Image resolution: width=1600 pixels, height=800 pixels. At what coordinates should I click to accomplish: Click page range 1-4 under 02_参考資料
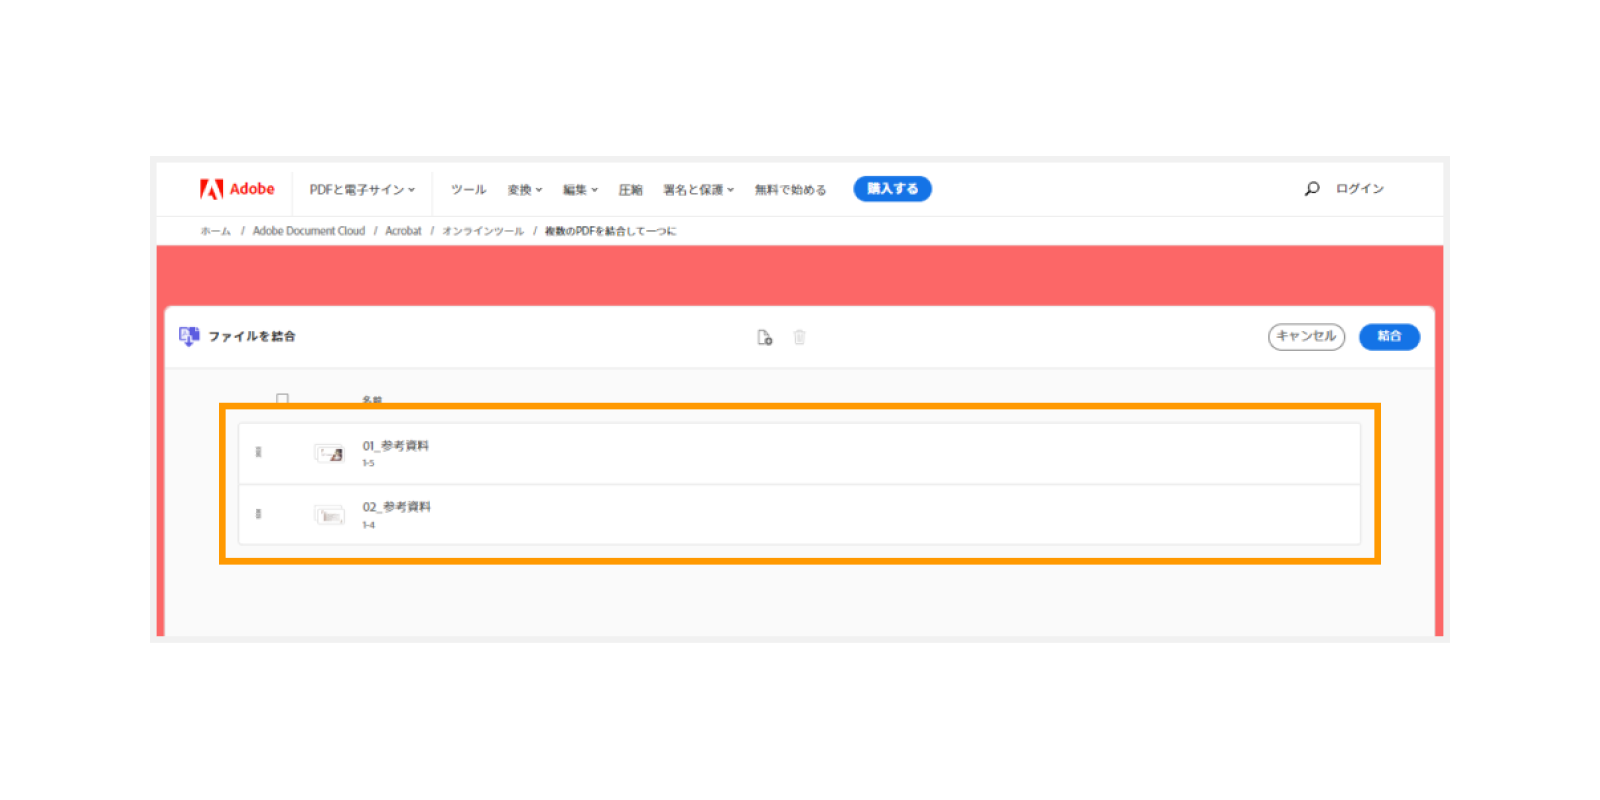(x=368, y=525)
